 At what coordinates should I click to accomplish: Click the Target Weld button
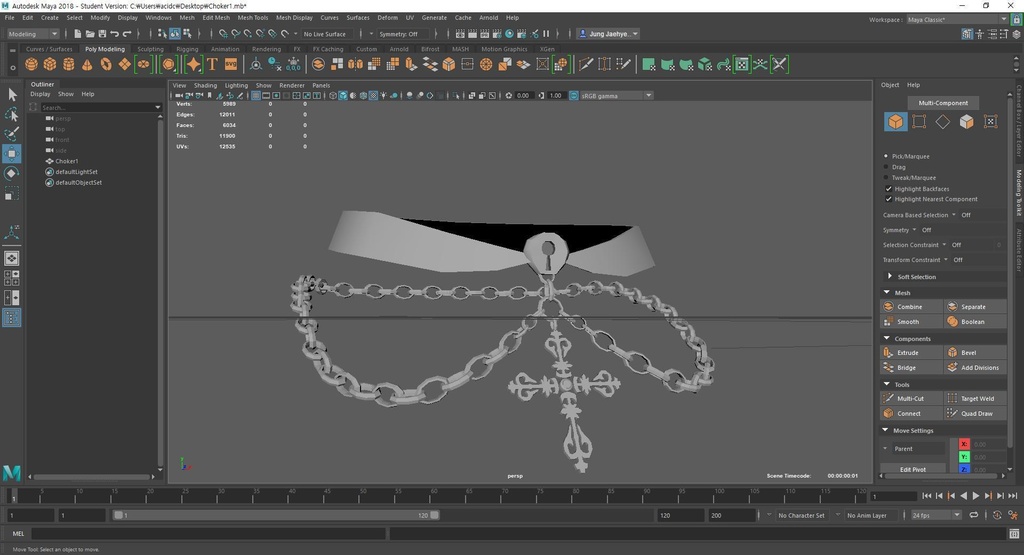[976, 398]
